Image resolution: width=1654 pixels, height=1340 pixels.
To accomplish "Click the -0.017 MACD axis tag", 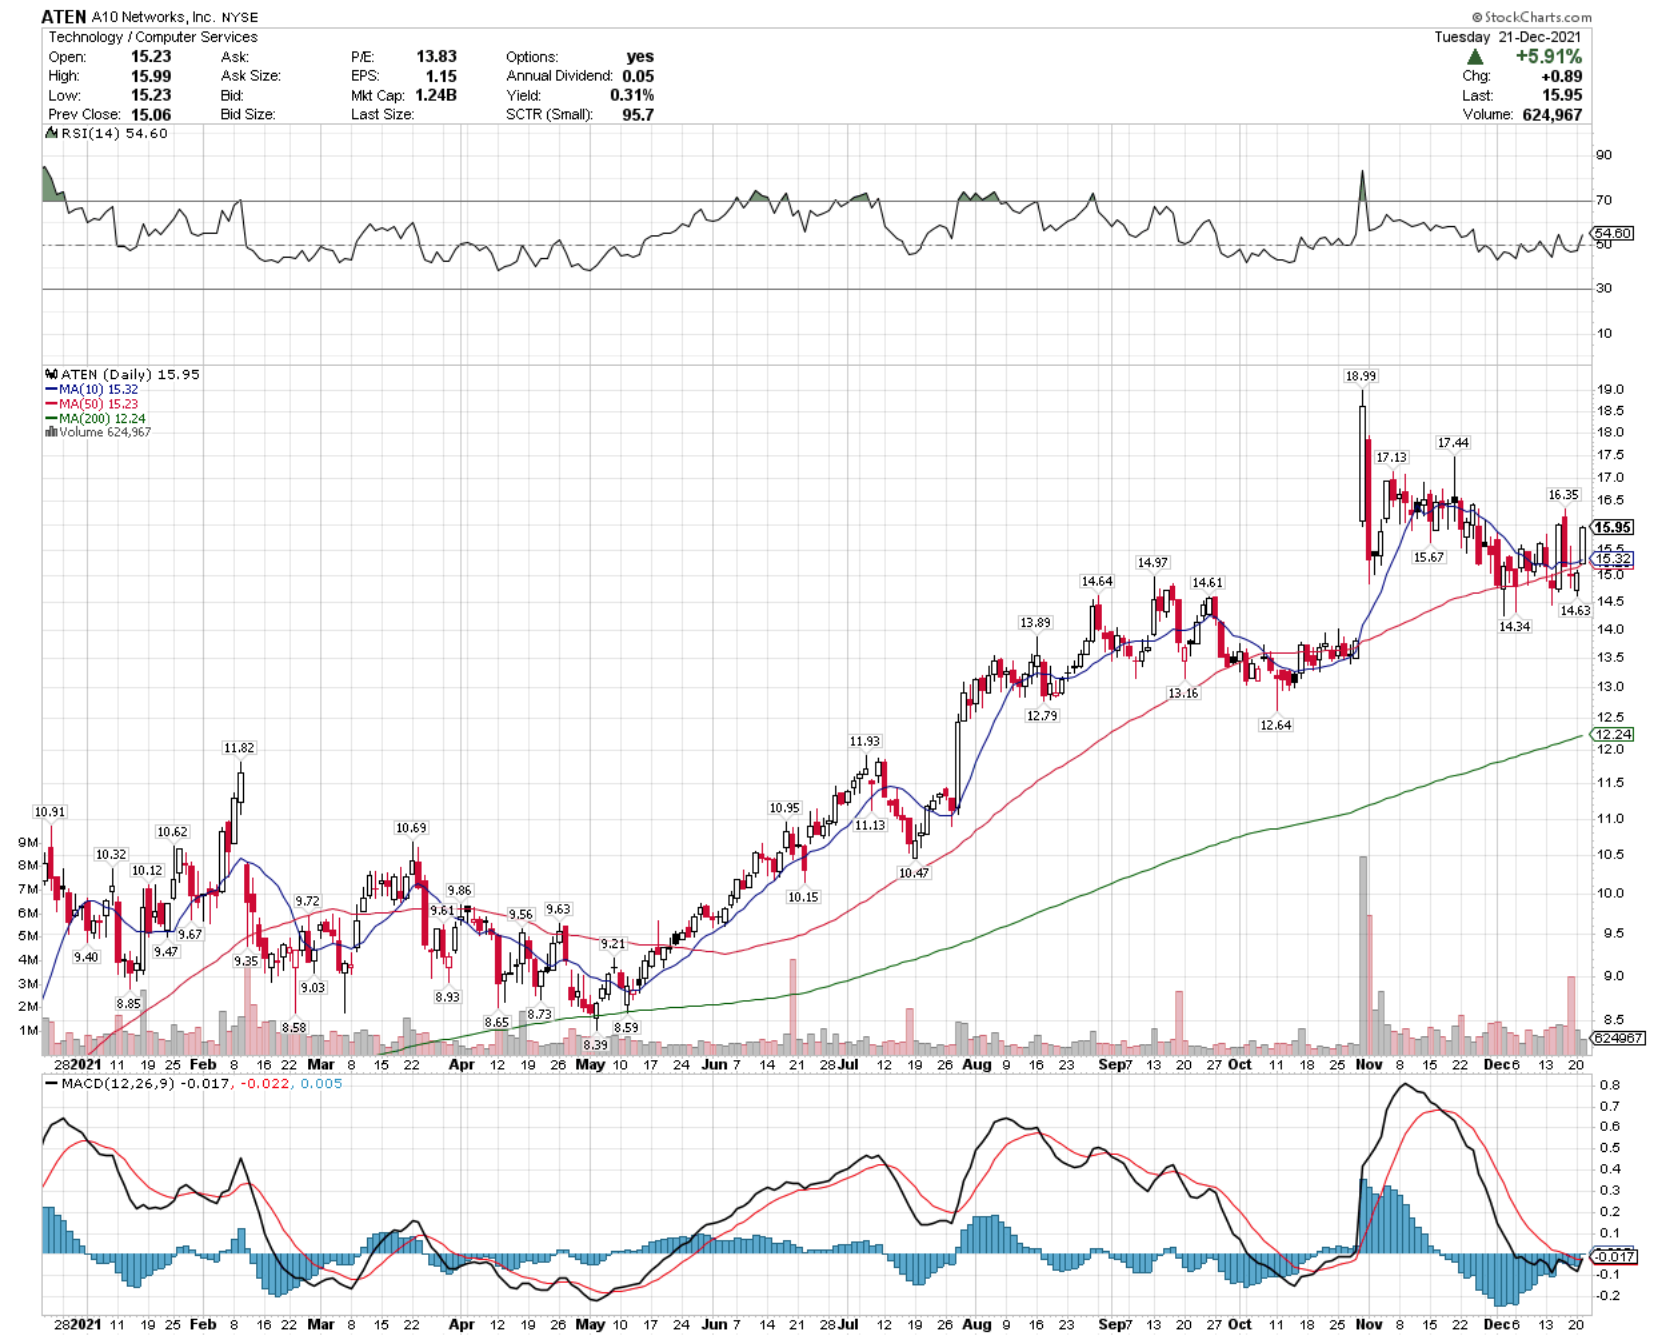I will [x=1612, y=1256].
